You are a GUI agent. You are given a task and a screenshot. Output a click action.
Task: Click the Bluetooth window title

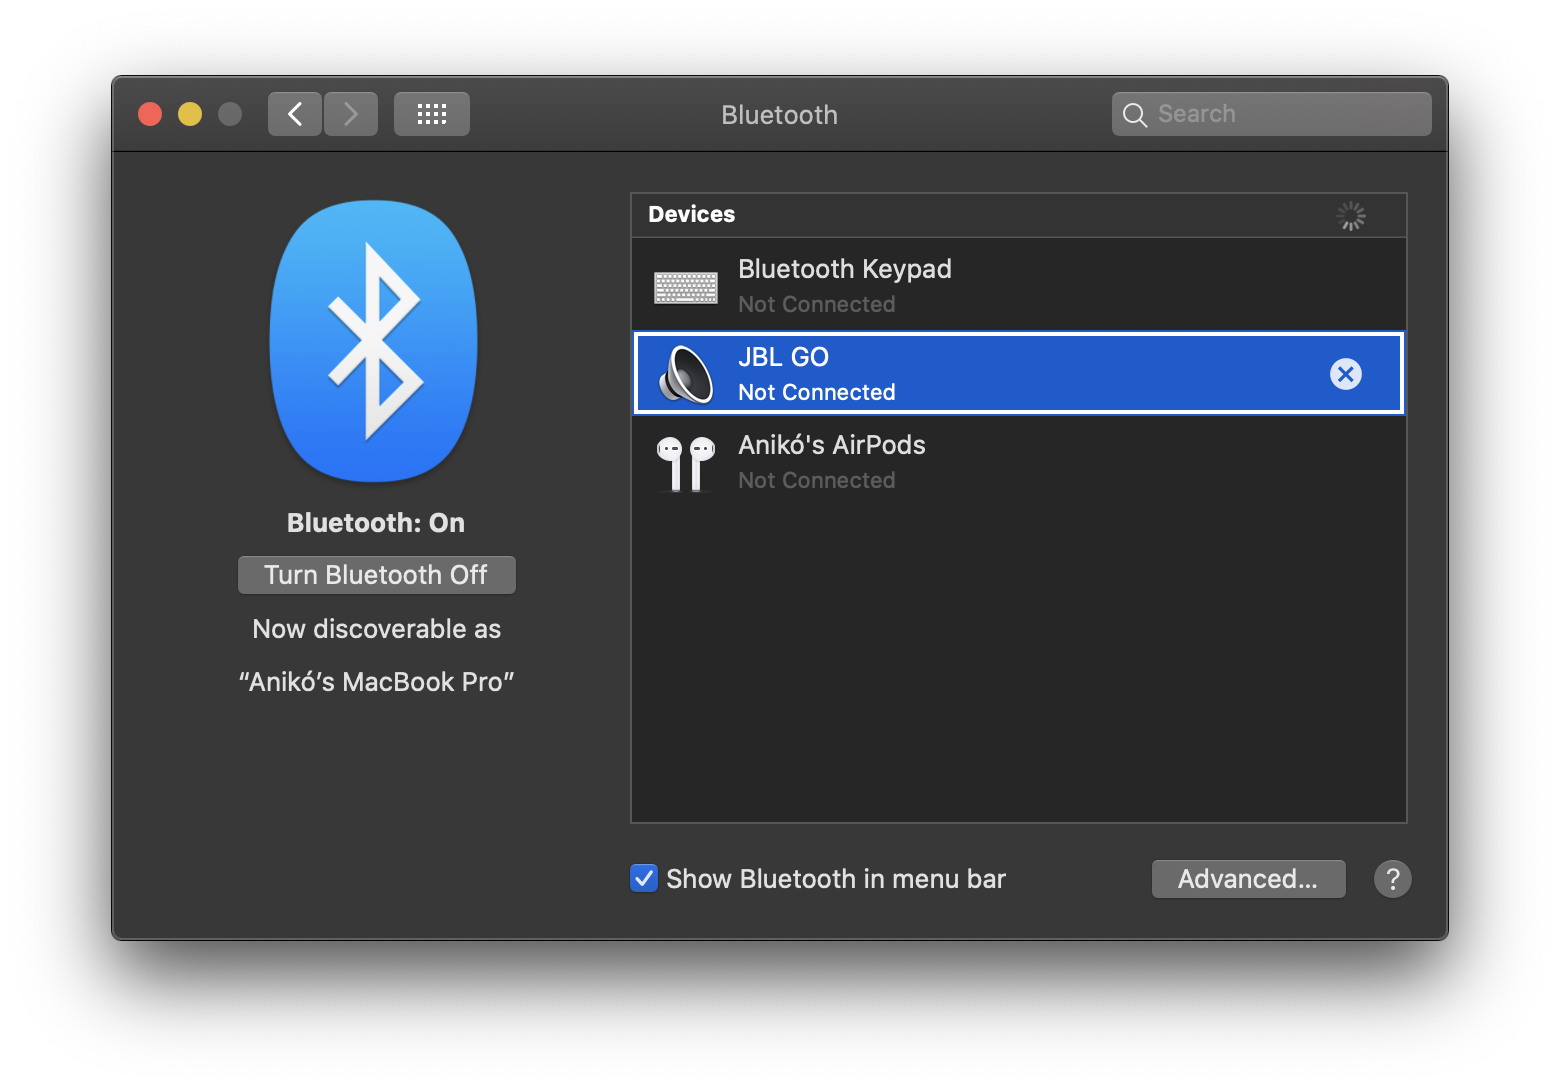[x=780, y=115]
